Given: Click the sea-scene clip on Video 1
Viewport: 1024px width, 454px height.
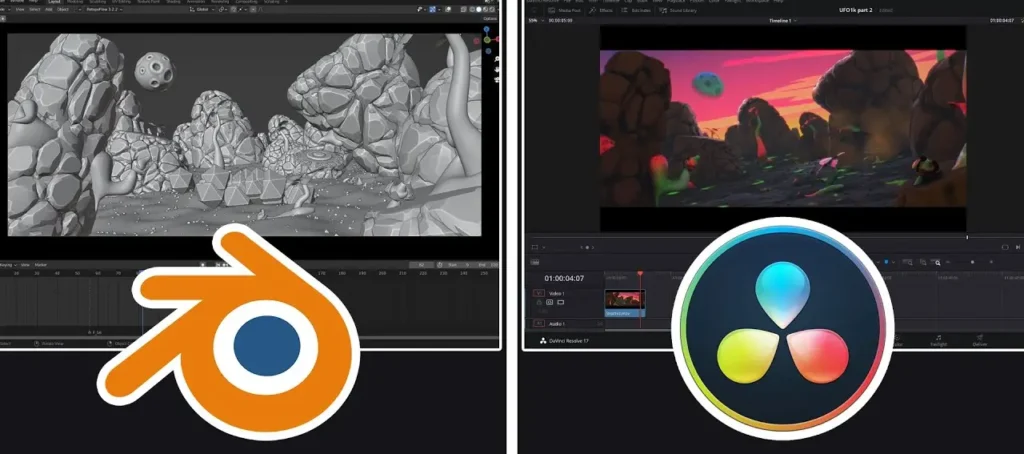Looking at the screenshot, I should (x=624, y=301).
